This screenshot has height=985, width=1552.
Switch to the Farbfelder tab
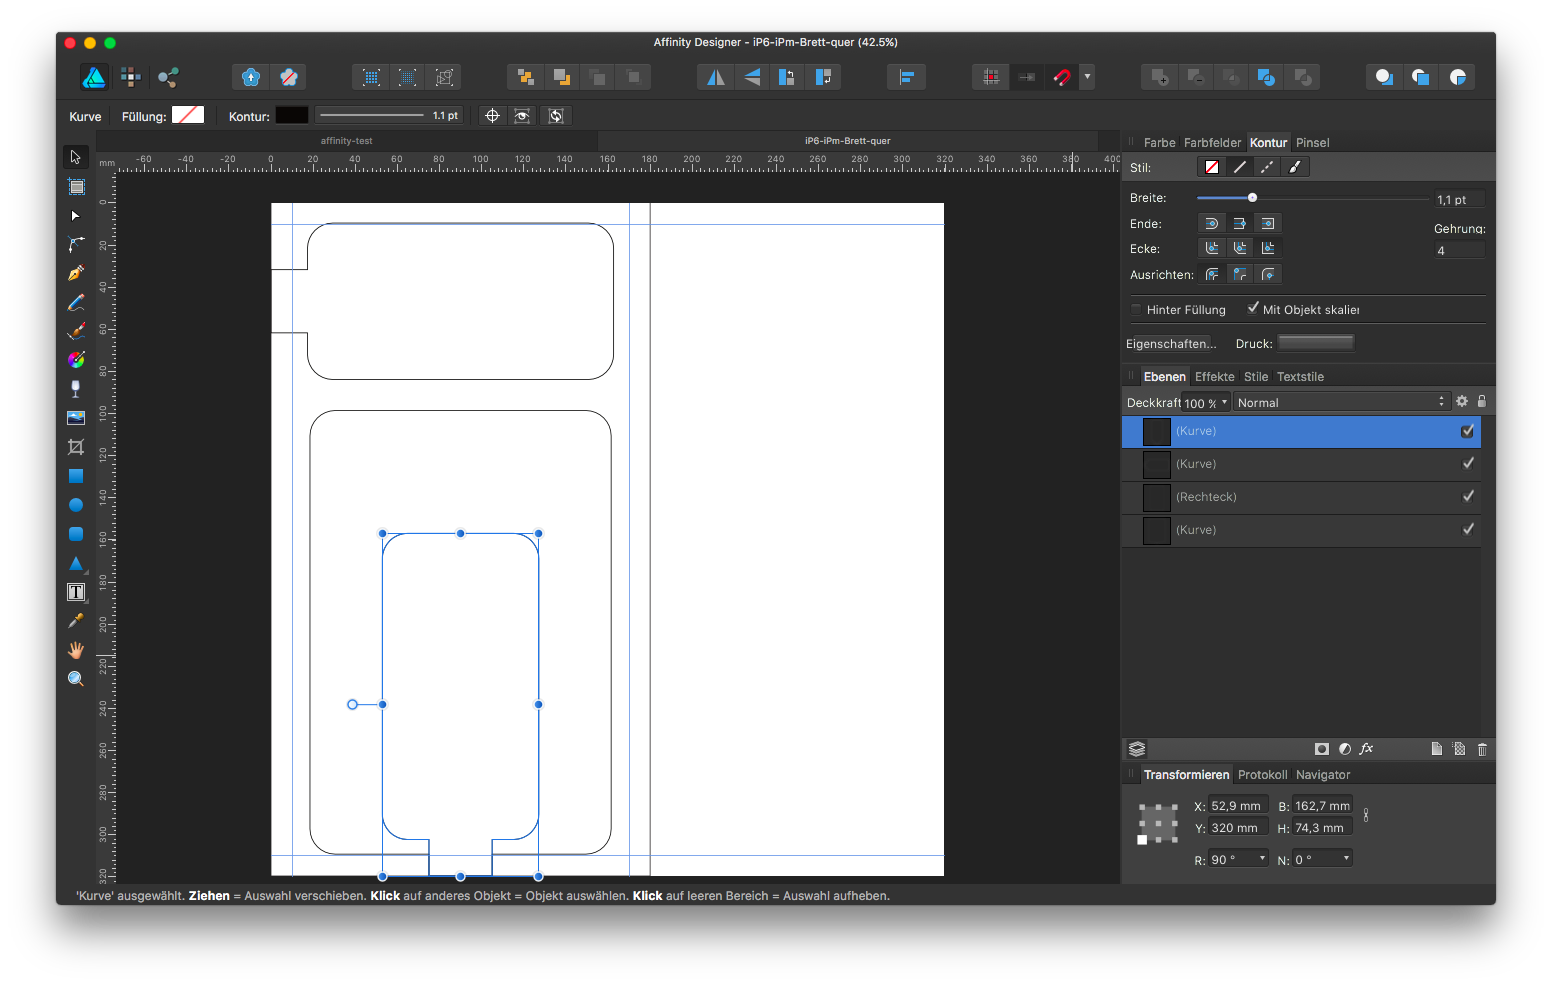(1212, 143)
